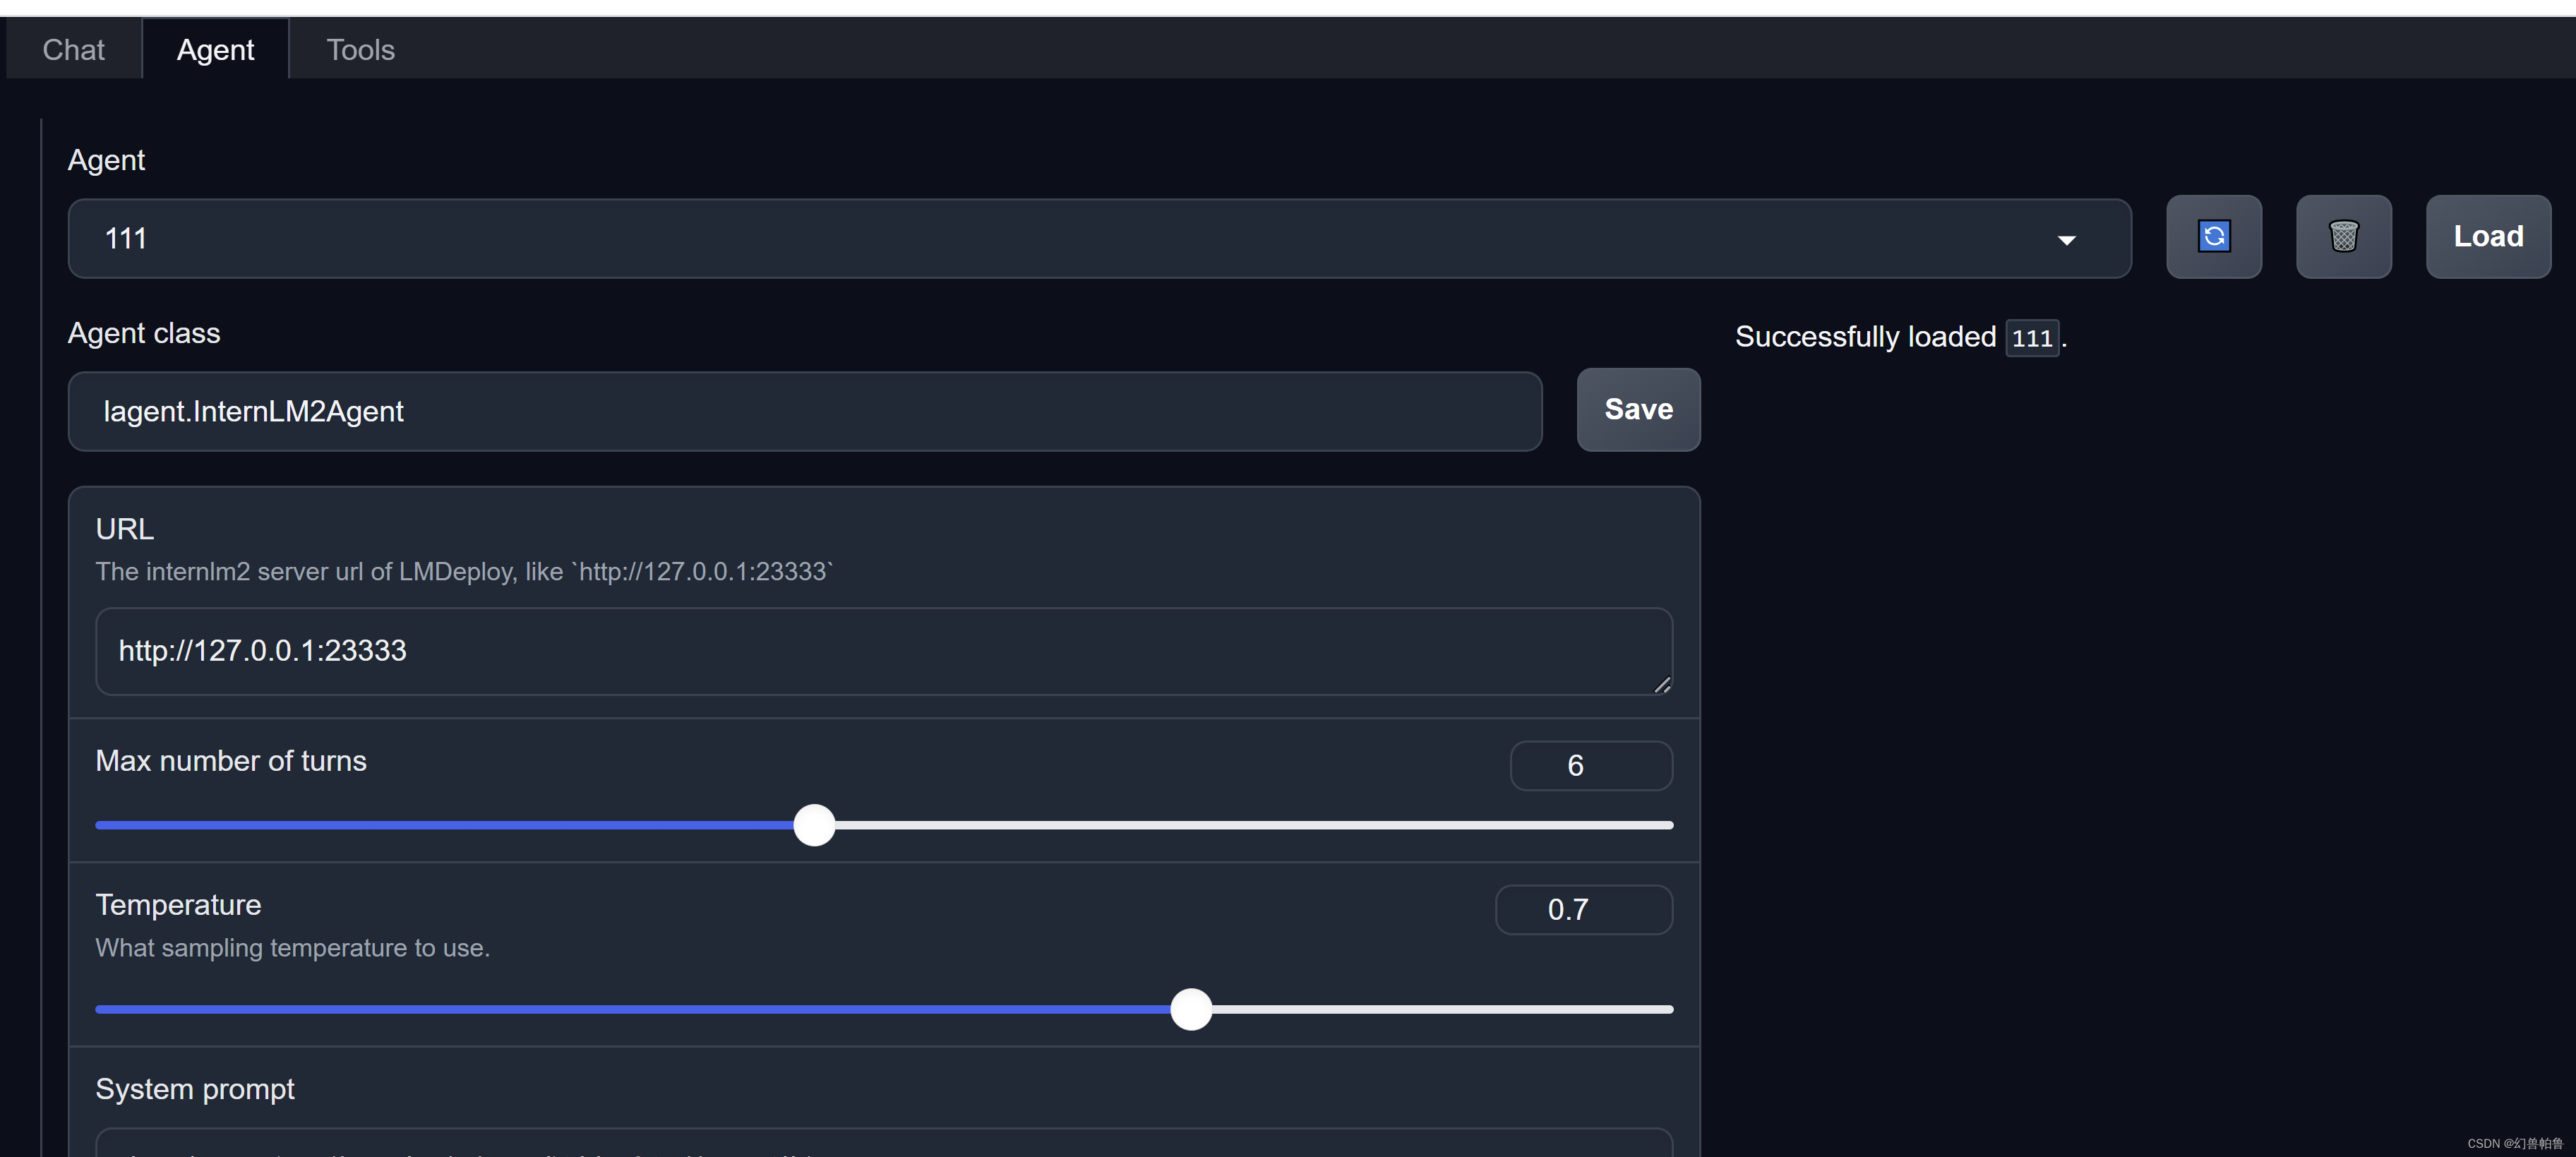Click the Max number of turns slider handle

pyautogui.click(x=814, y=825)
